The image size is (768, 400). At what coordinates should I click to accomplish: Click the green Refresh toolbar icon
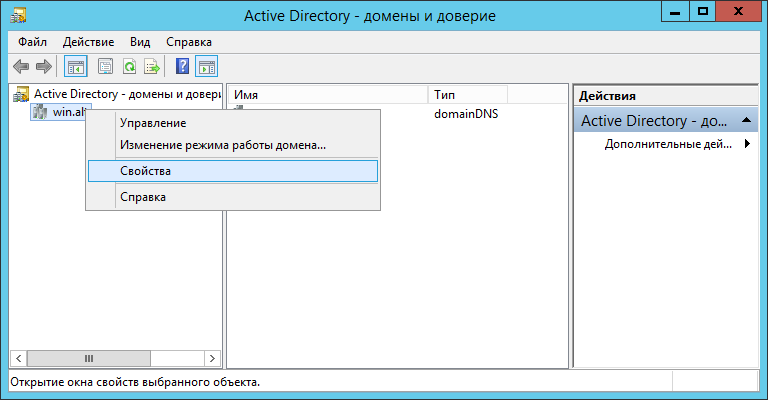[129, 67]
